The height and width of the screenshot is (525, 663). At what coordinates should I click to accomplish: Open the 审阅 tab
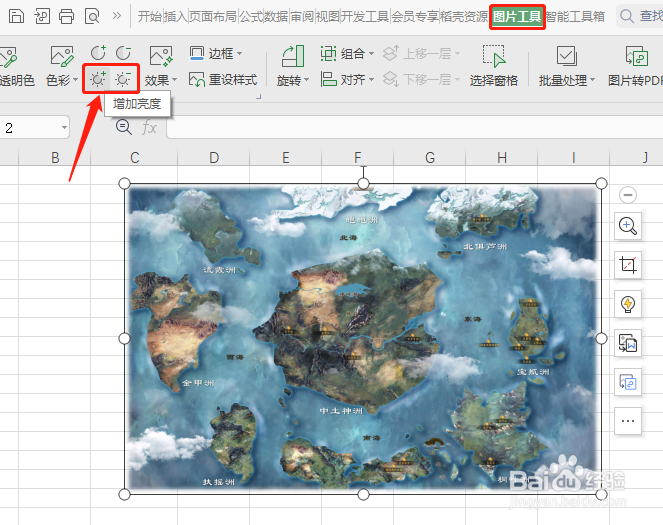pos(302,16)
